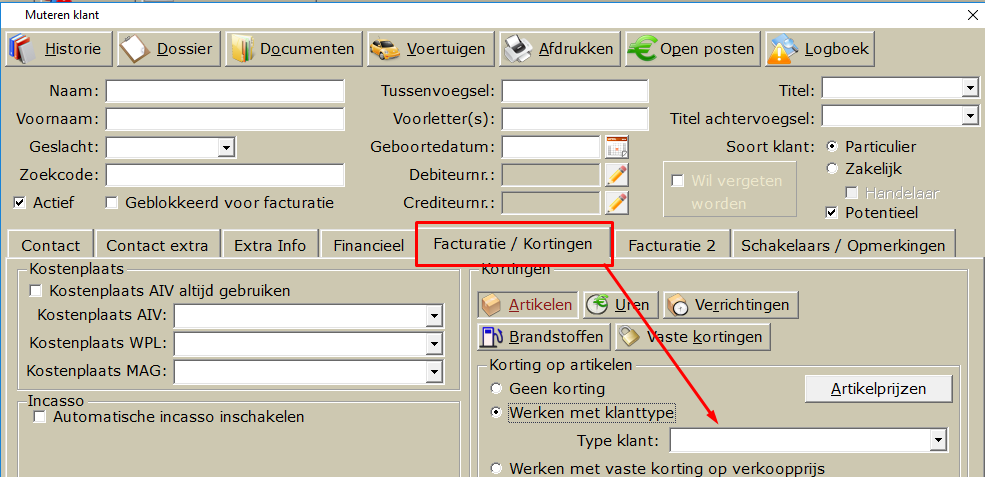
Task: Select Particulier customer type radio
Action: pyautogui.click(x=832, y=146)
